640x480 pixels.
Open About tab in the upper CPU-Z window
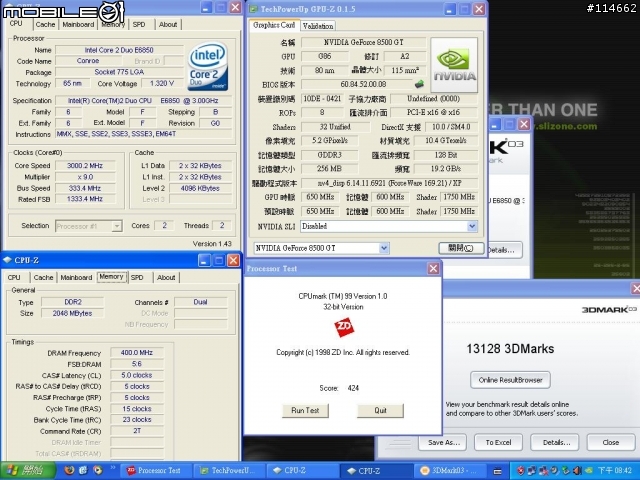click(x=168, y=24)
